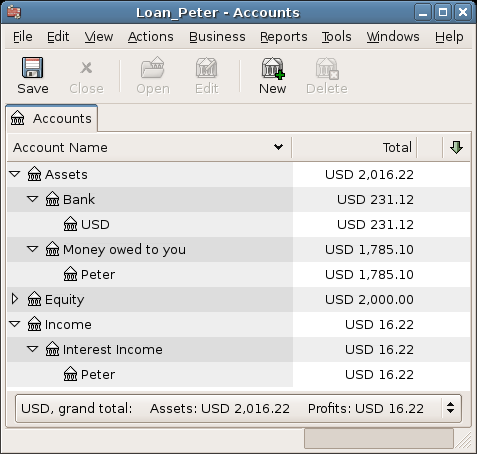
Task: Click the Open account toolbar icon
Action: tap(153, 68)
